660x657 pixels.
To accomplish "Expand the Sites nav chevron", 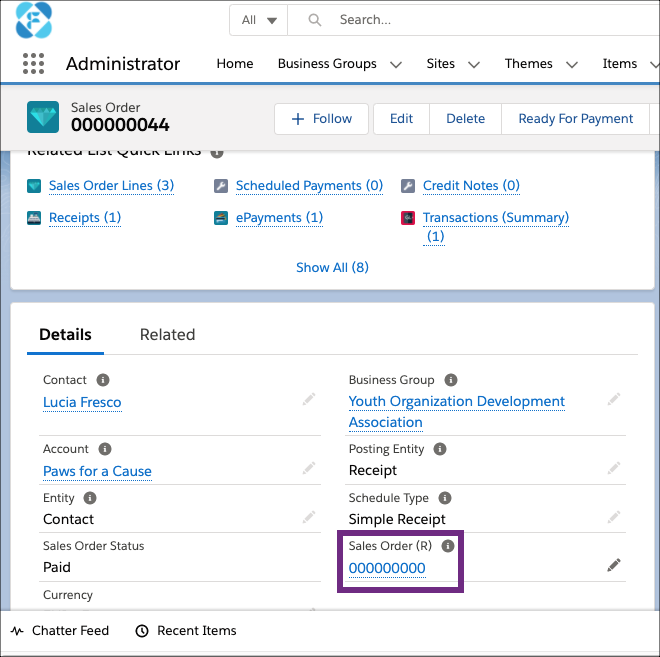I will coord(474,64).
